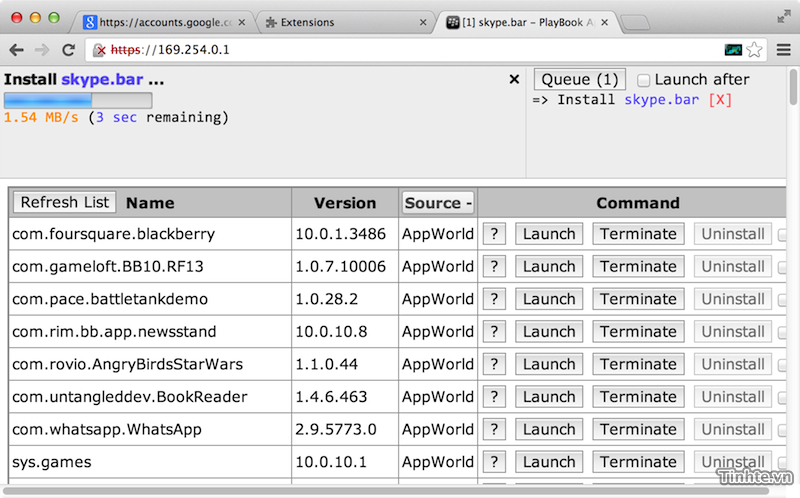
Task: Terminate com.foursquare.blackberry
Action: pyautogui.click(x=638, y=234)
